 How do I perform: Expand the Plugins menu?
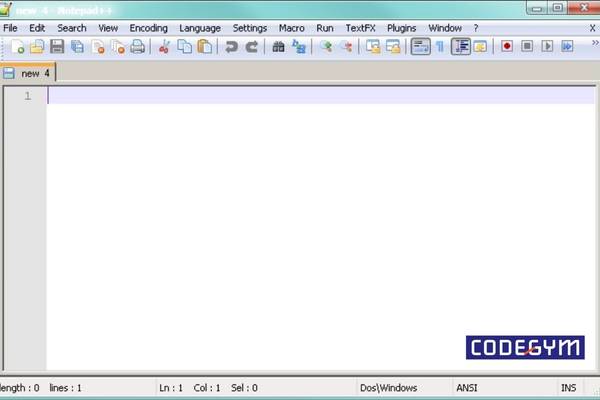[401, 28]
